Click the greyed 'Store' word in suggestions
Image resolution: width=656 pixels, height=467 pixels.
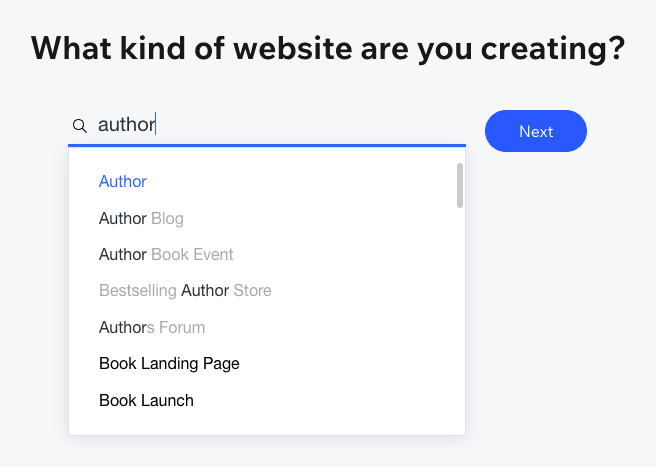pyautogui.click(x=253, y=291)
